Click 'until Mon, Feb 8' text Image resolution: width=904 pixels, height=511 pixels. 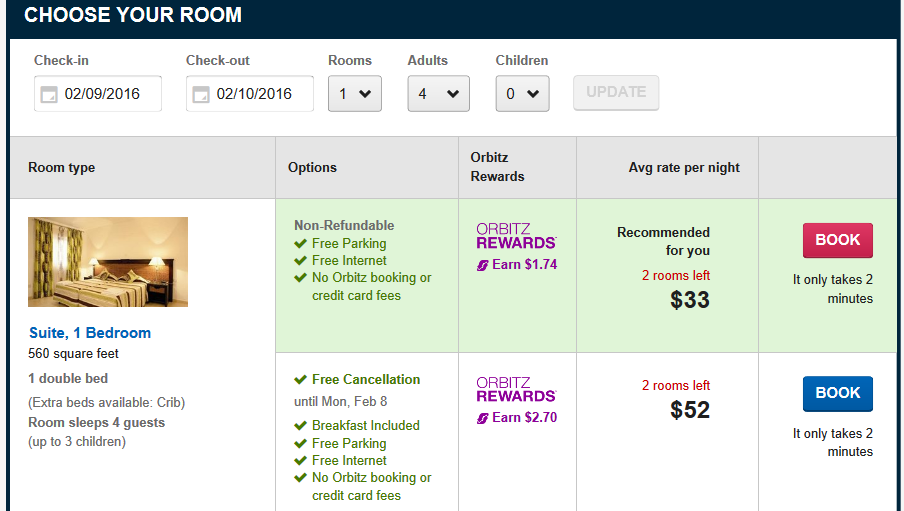click(x=341, y=401)
